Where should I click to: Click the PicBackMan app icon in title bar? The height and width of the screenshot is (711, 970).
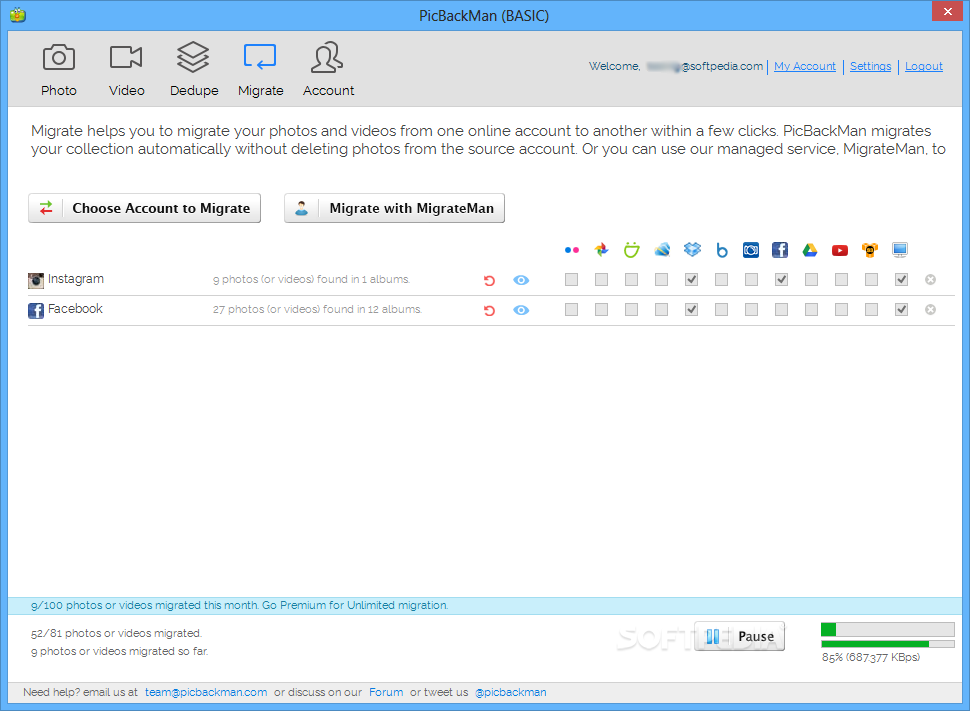tap(18, 15)
